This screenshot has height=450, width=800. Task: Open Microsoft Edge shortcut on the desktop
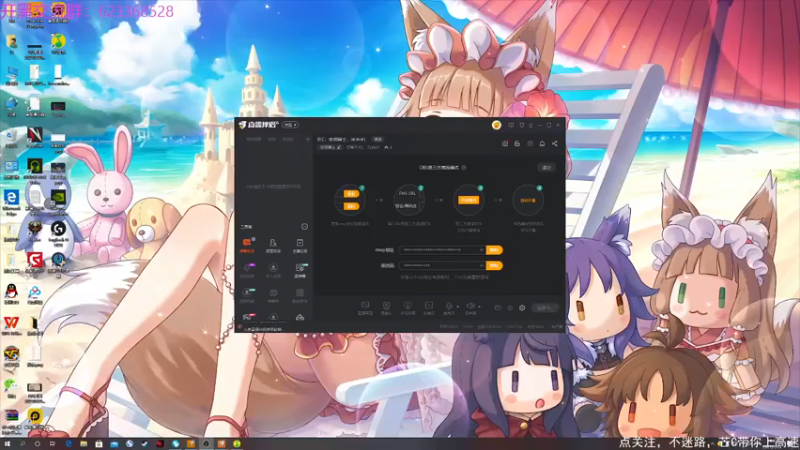pos(11,200)
